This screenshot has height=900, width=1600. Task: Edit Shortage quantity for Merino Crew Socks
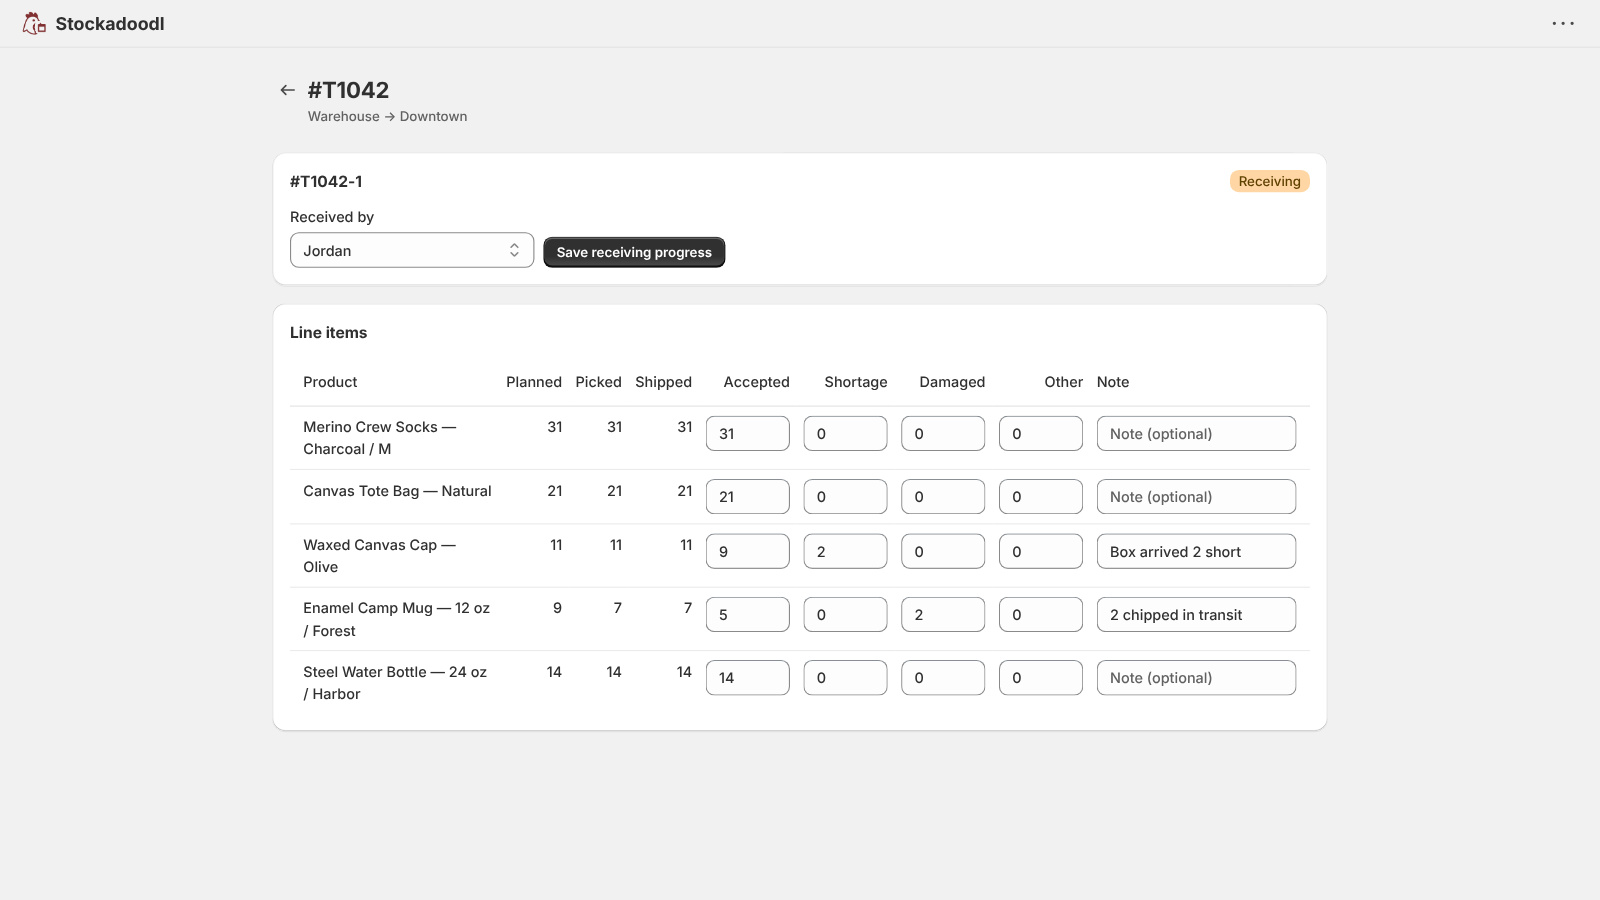[845, 434]
